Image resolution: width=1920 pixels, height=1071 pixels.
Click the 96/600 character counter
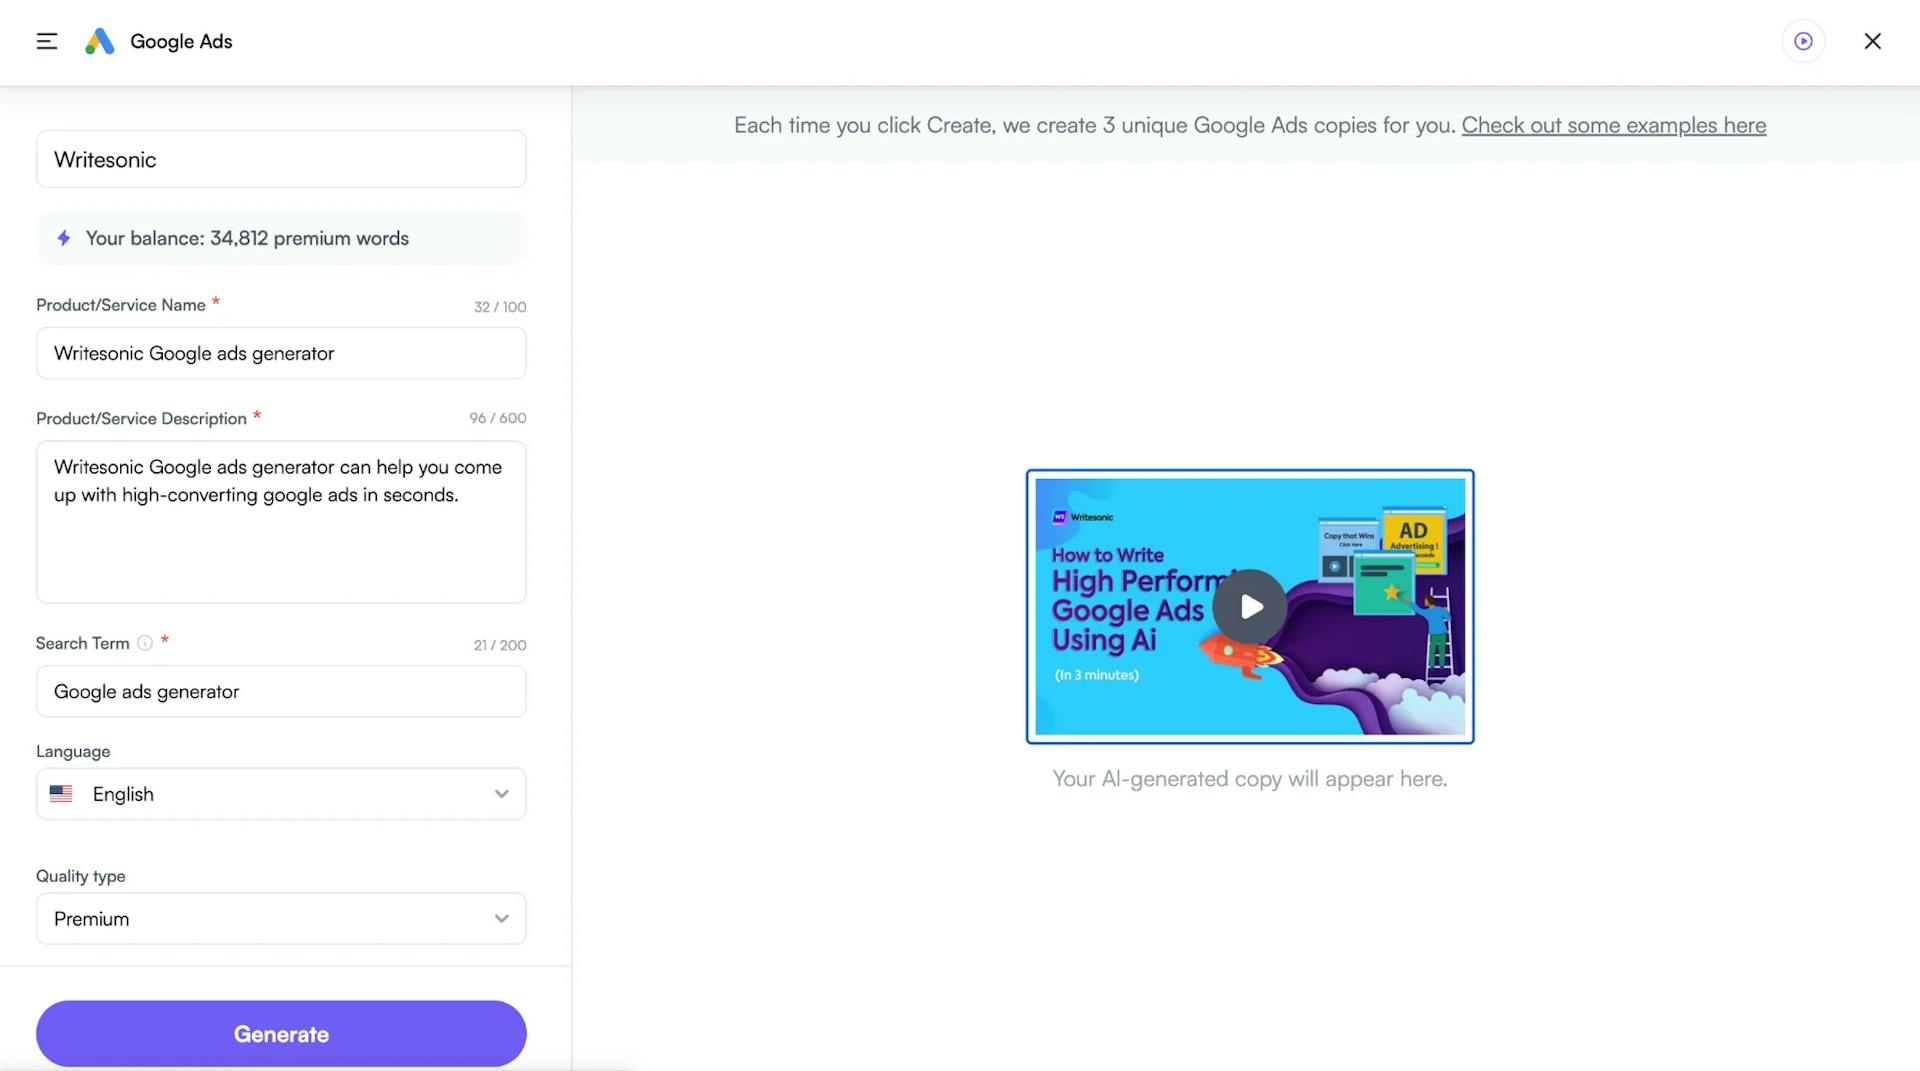tap(497, 418)
